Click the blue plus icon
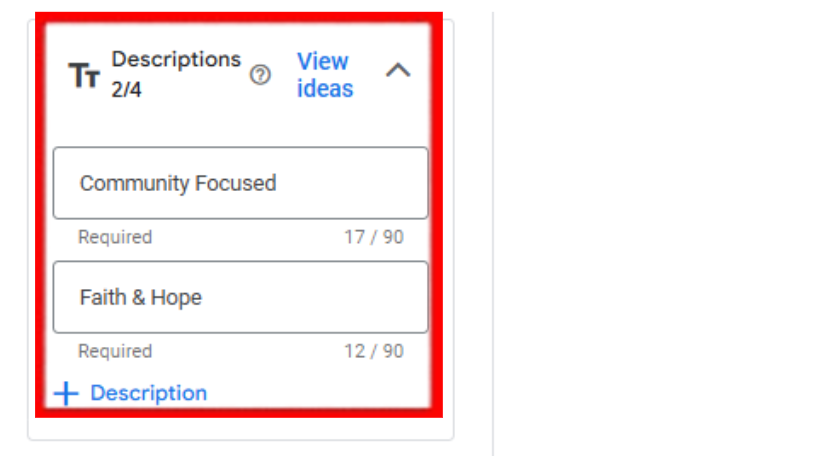Viewport: 835px width, 456px height. coord(66,394)
